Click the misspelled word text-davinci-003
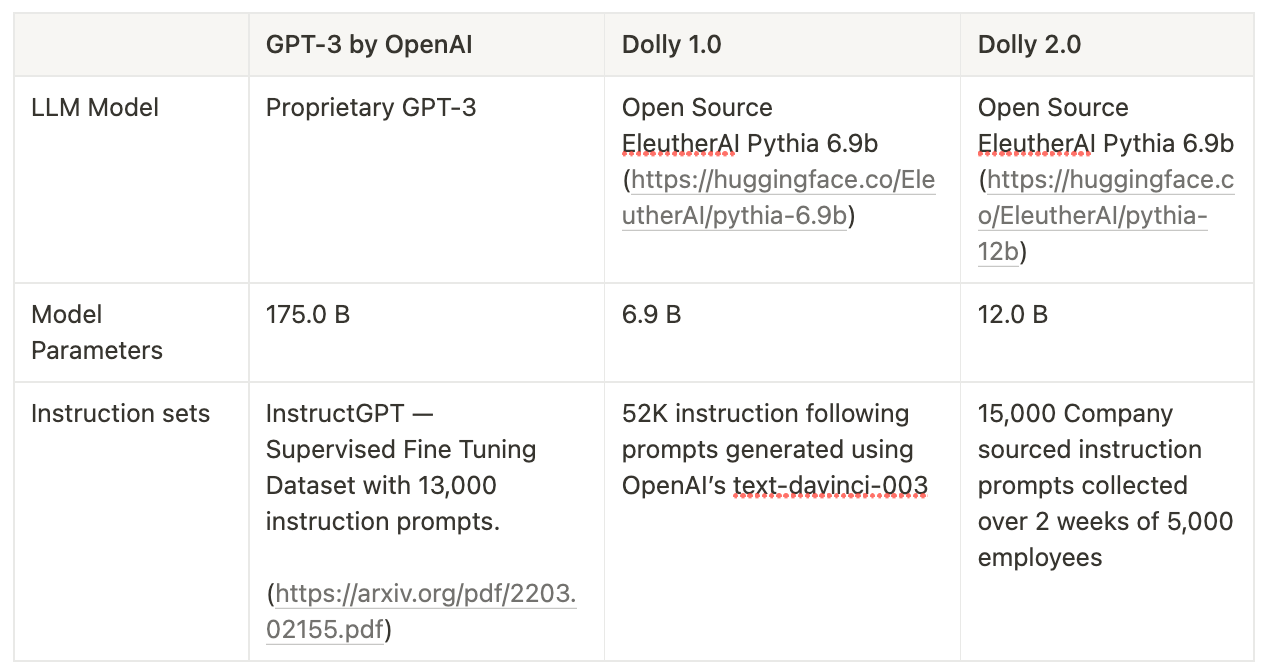 point(830,486)
